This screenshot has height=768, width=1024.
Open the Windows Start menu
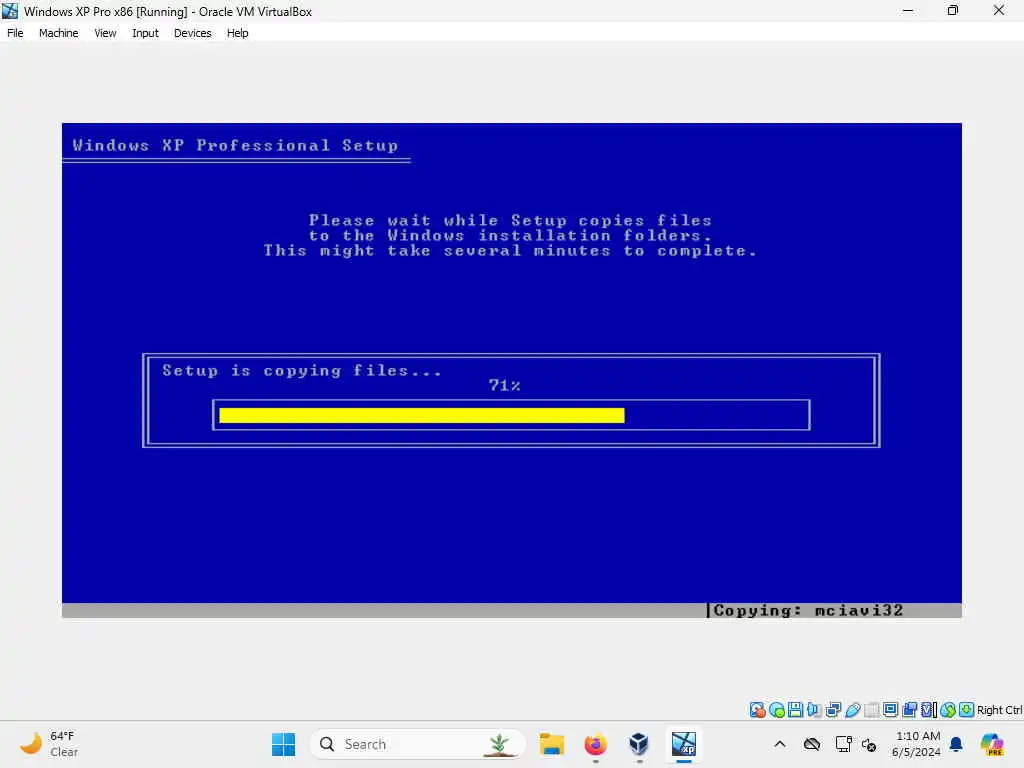tap(283, 744)
